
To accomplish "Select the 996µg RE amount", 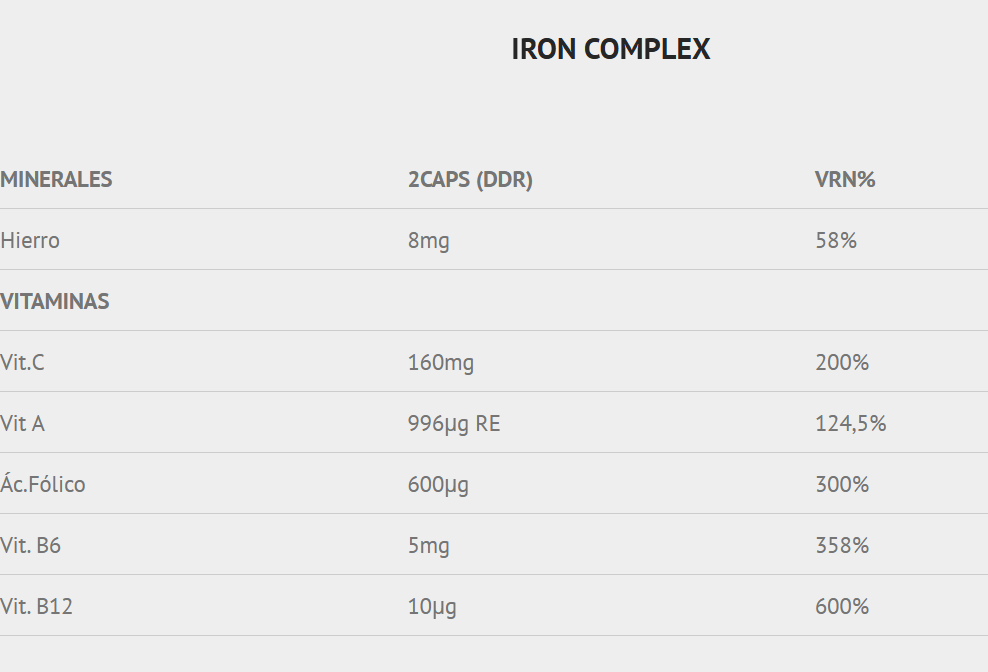I will coord(454,424).
